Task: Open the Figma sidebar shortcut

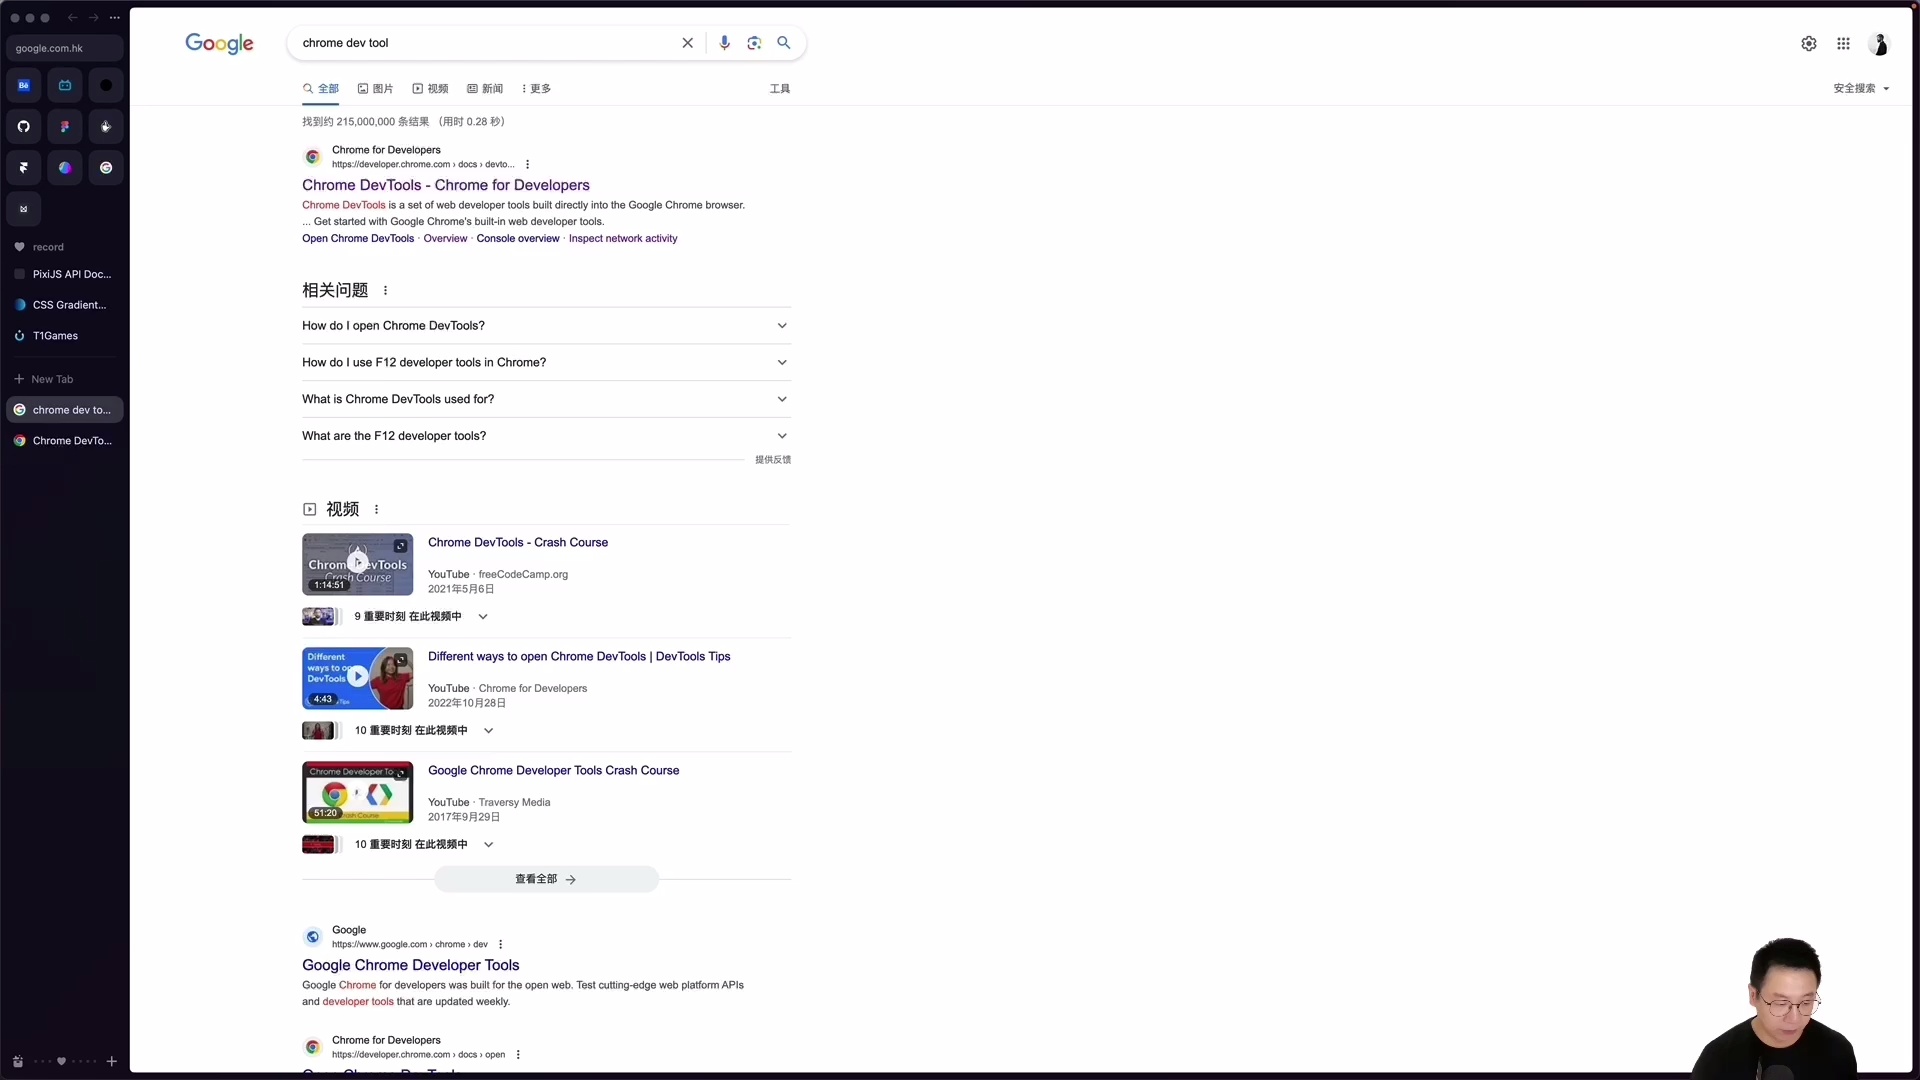Action: [x=65, y=126]
